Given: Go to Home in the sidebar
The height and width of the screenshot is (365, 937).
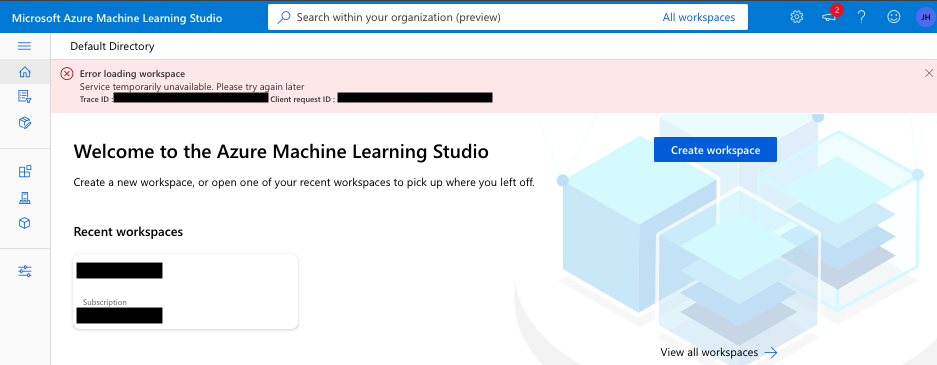Looking at the screenshot, I should [25, 72].
